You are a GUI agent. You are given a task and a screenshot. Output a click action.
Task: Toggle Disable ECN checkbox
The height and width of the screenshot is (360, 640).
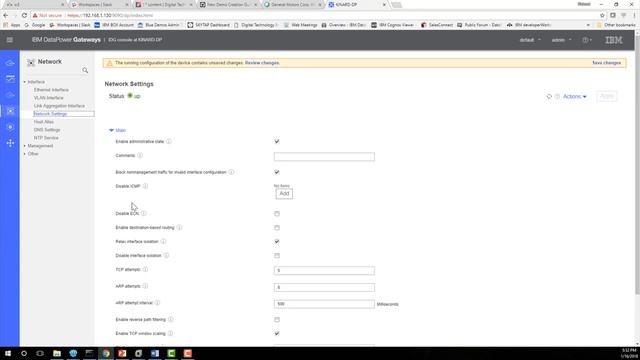pyautogui.click(x=277, y=214)
